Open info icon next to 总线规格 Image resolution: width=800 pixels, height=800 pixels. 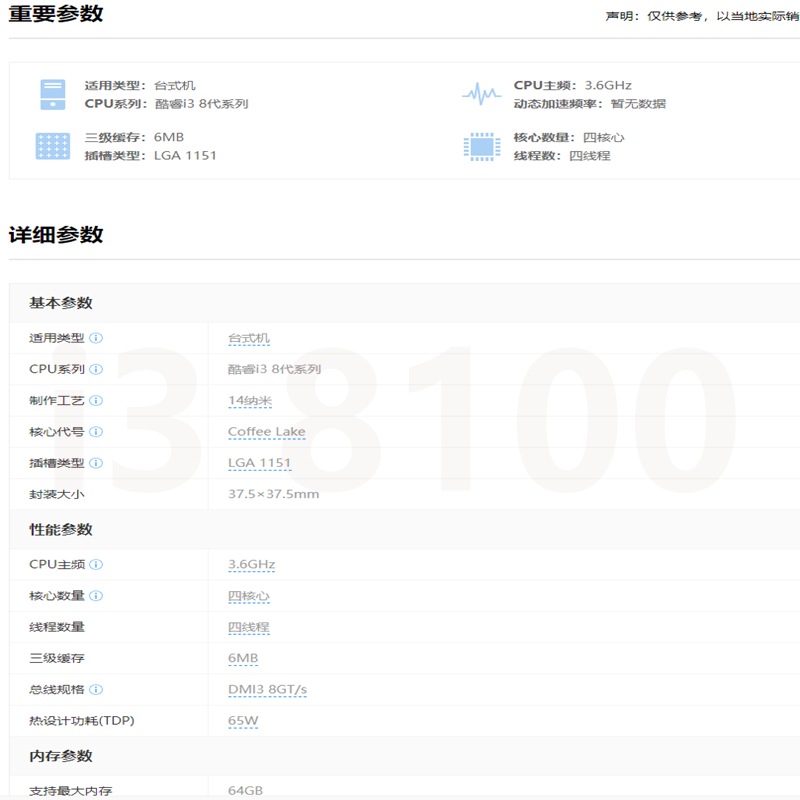click(x=96, y=689)
